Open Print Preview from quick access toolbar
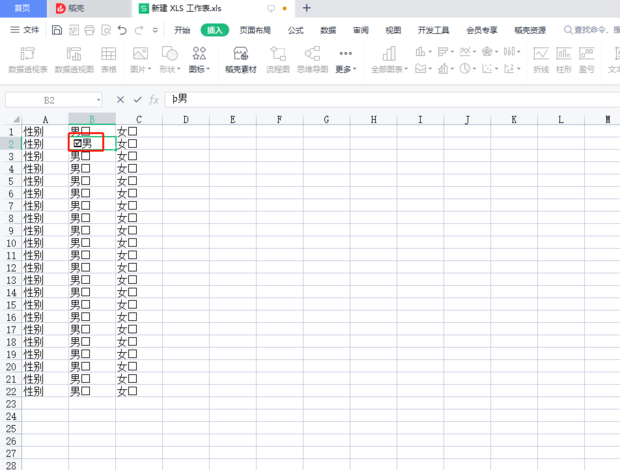 106,30
